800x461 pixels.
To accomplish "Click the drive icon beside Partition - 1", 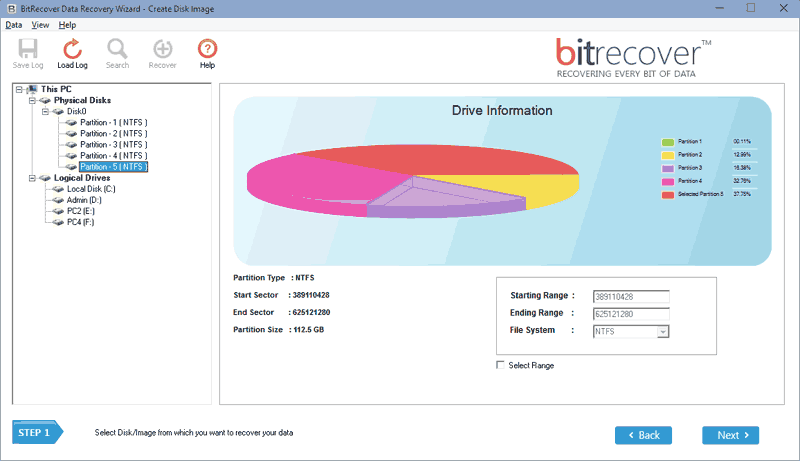I will (x=71, y=123).
